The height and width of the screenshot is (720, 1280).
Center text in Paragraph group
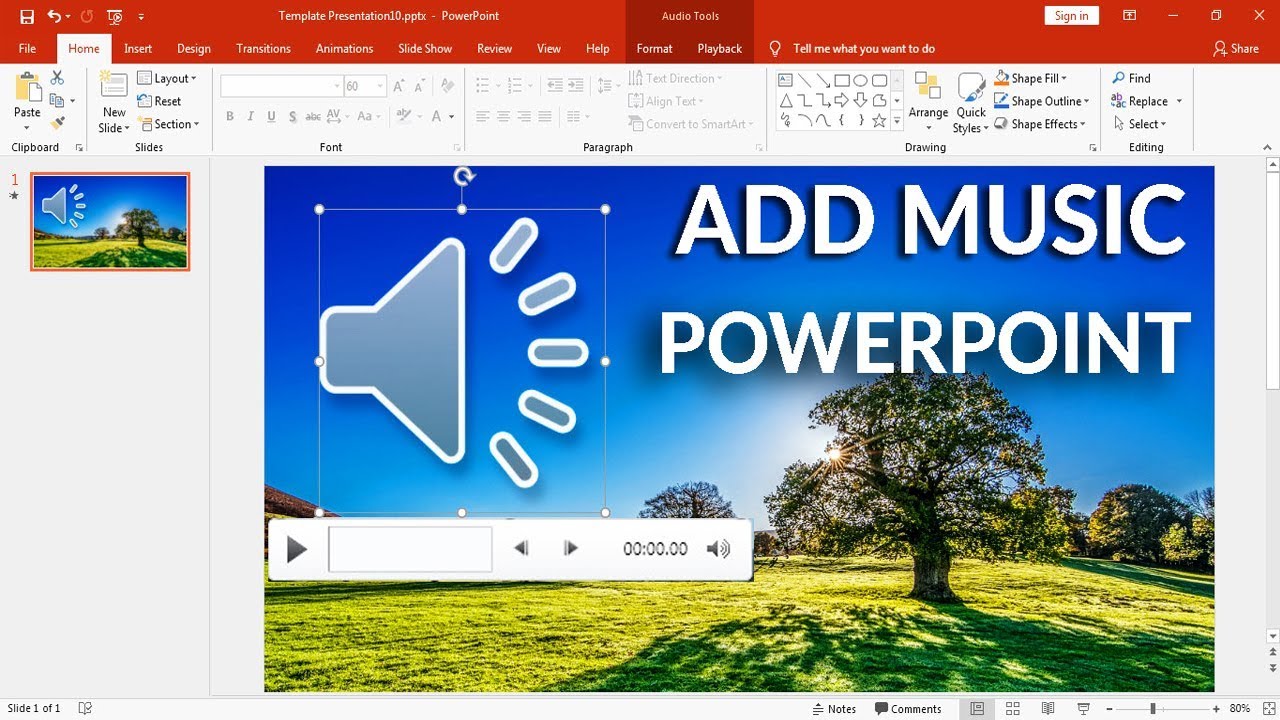(x=503, y=116)
